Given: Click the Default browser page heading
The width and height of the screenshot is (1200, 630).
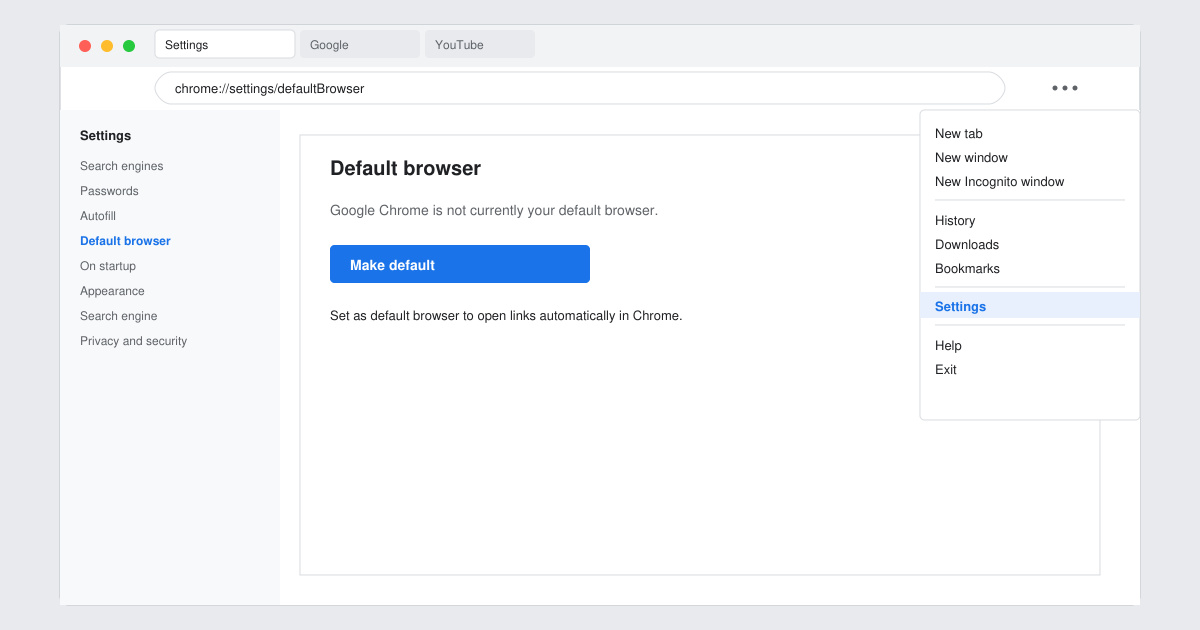Looking at the screenshot, I should (405, 168).
